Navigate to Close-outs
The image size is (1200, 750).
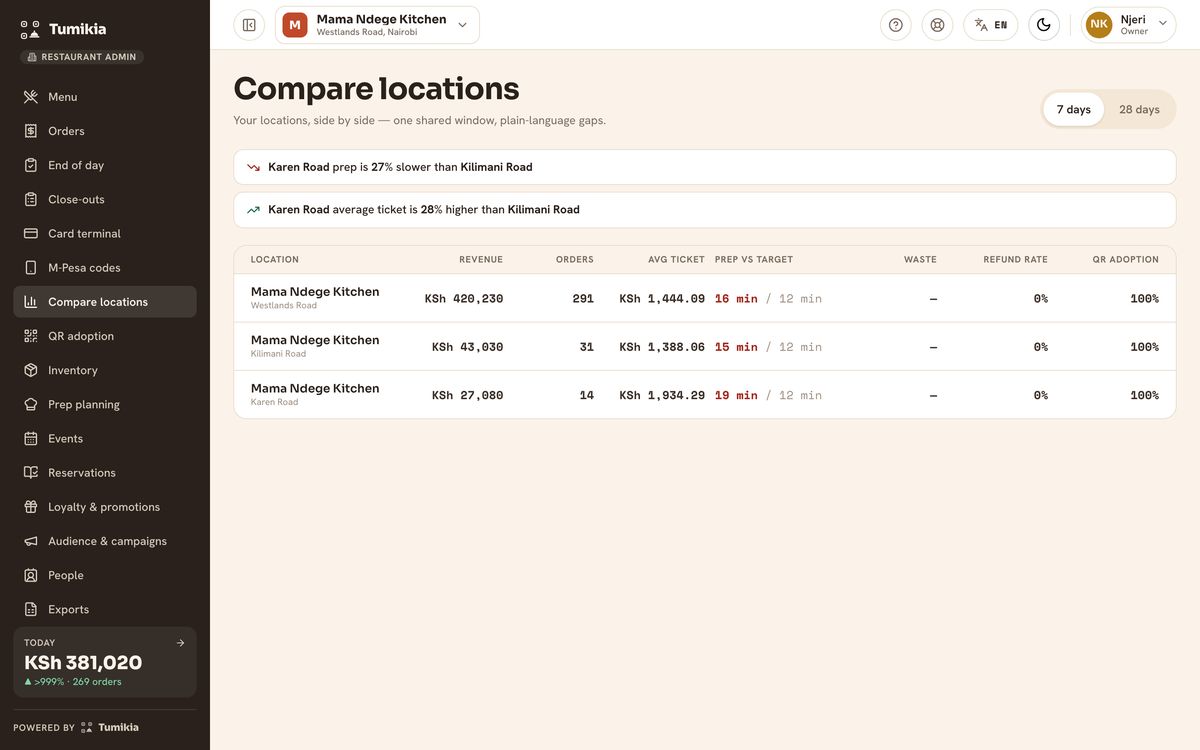pos(105,199)
